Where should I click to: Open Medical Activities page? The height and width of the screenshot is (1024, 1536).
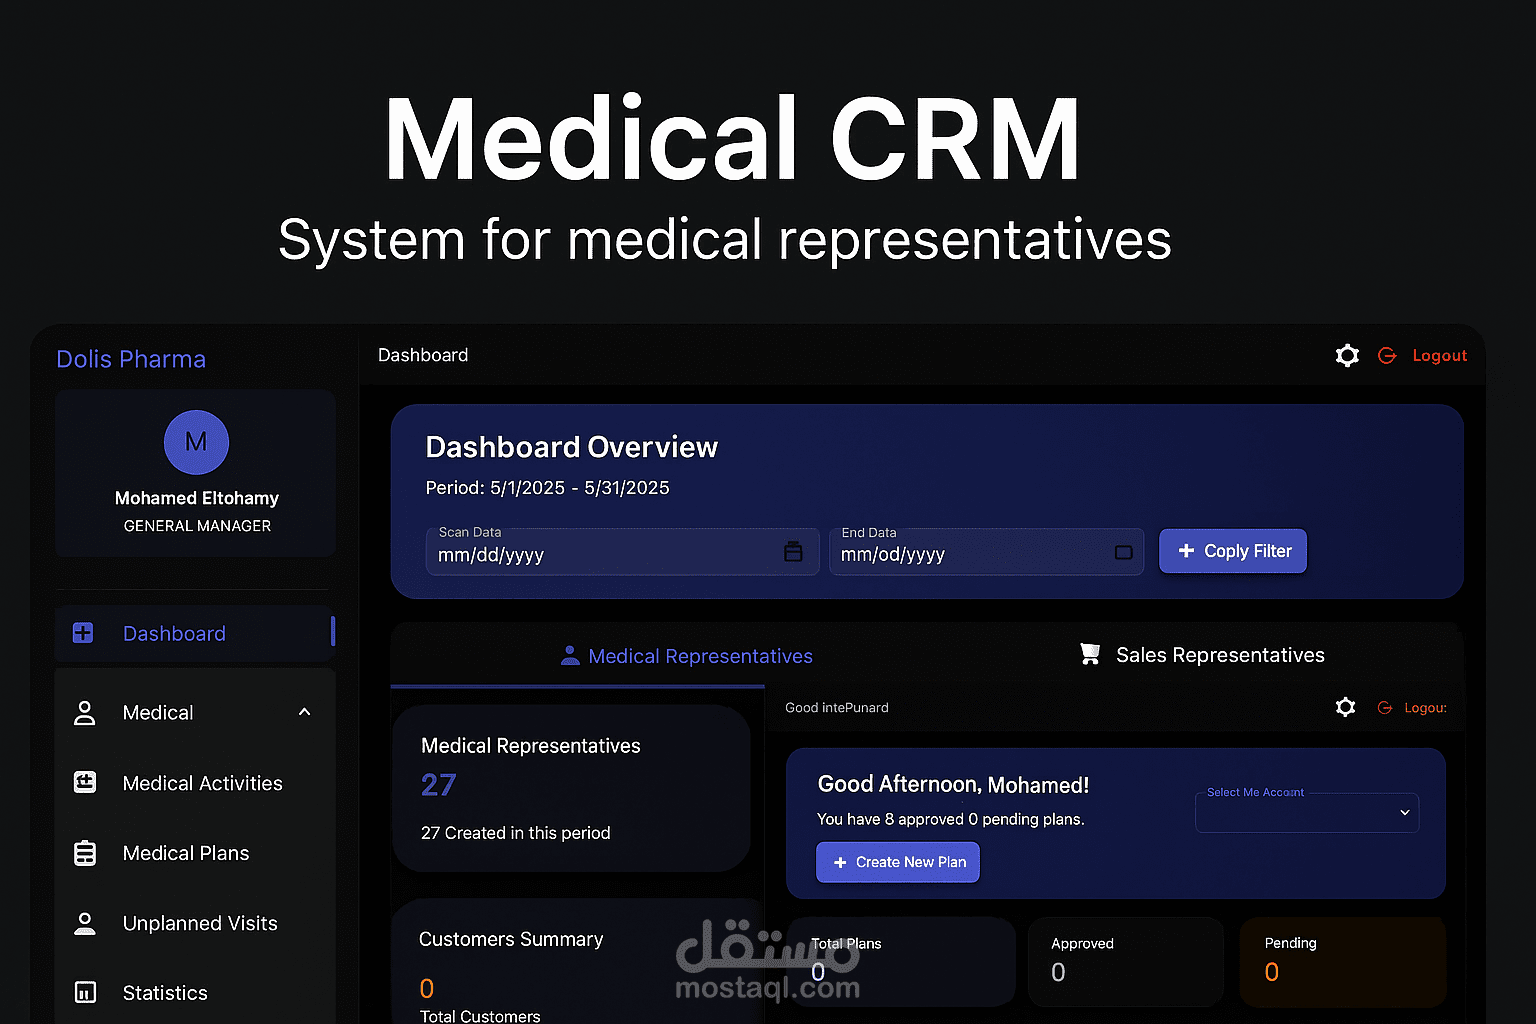[202, 783]
